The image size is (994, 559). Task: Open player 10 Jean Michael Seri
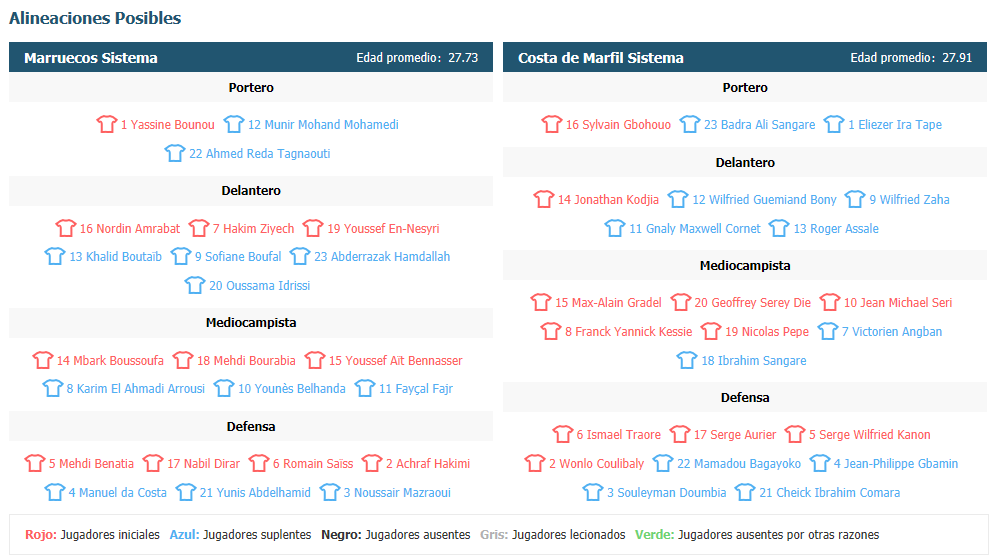coord(898,303)
